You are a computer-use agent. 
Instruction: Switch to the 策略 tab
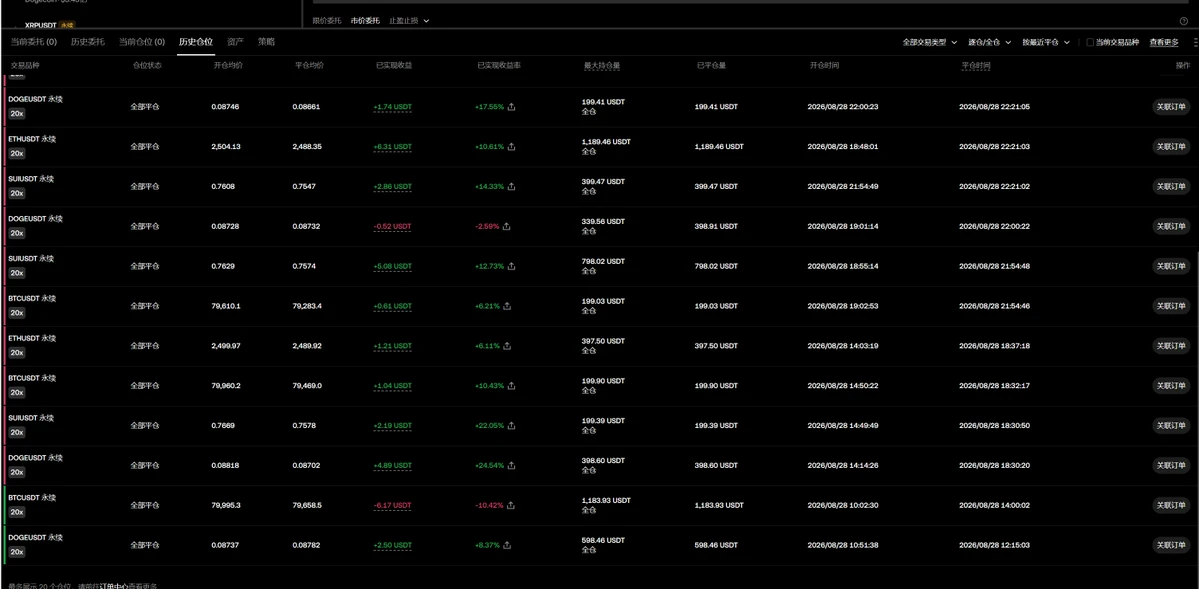point(266,42)
